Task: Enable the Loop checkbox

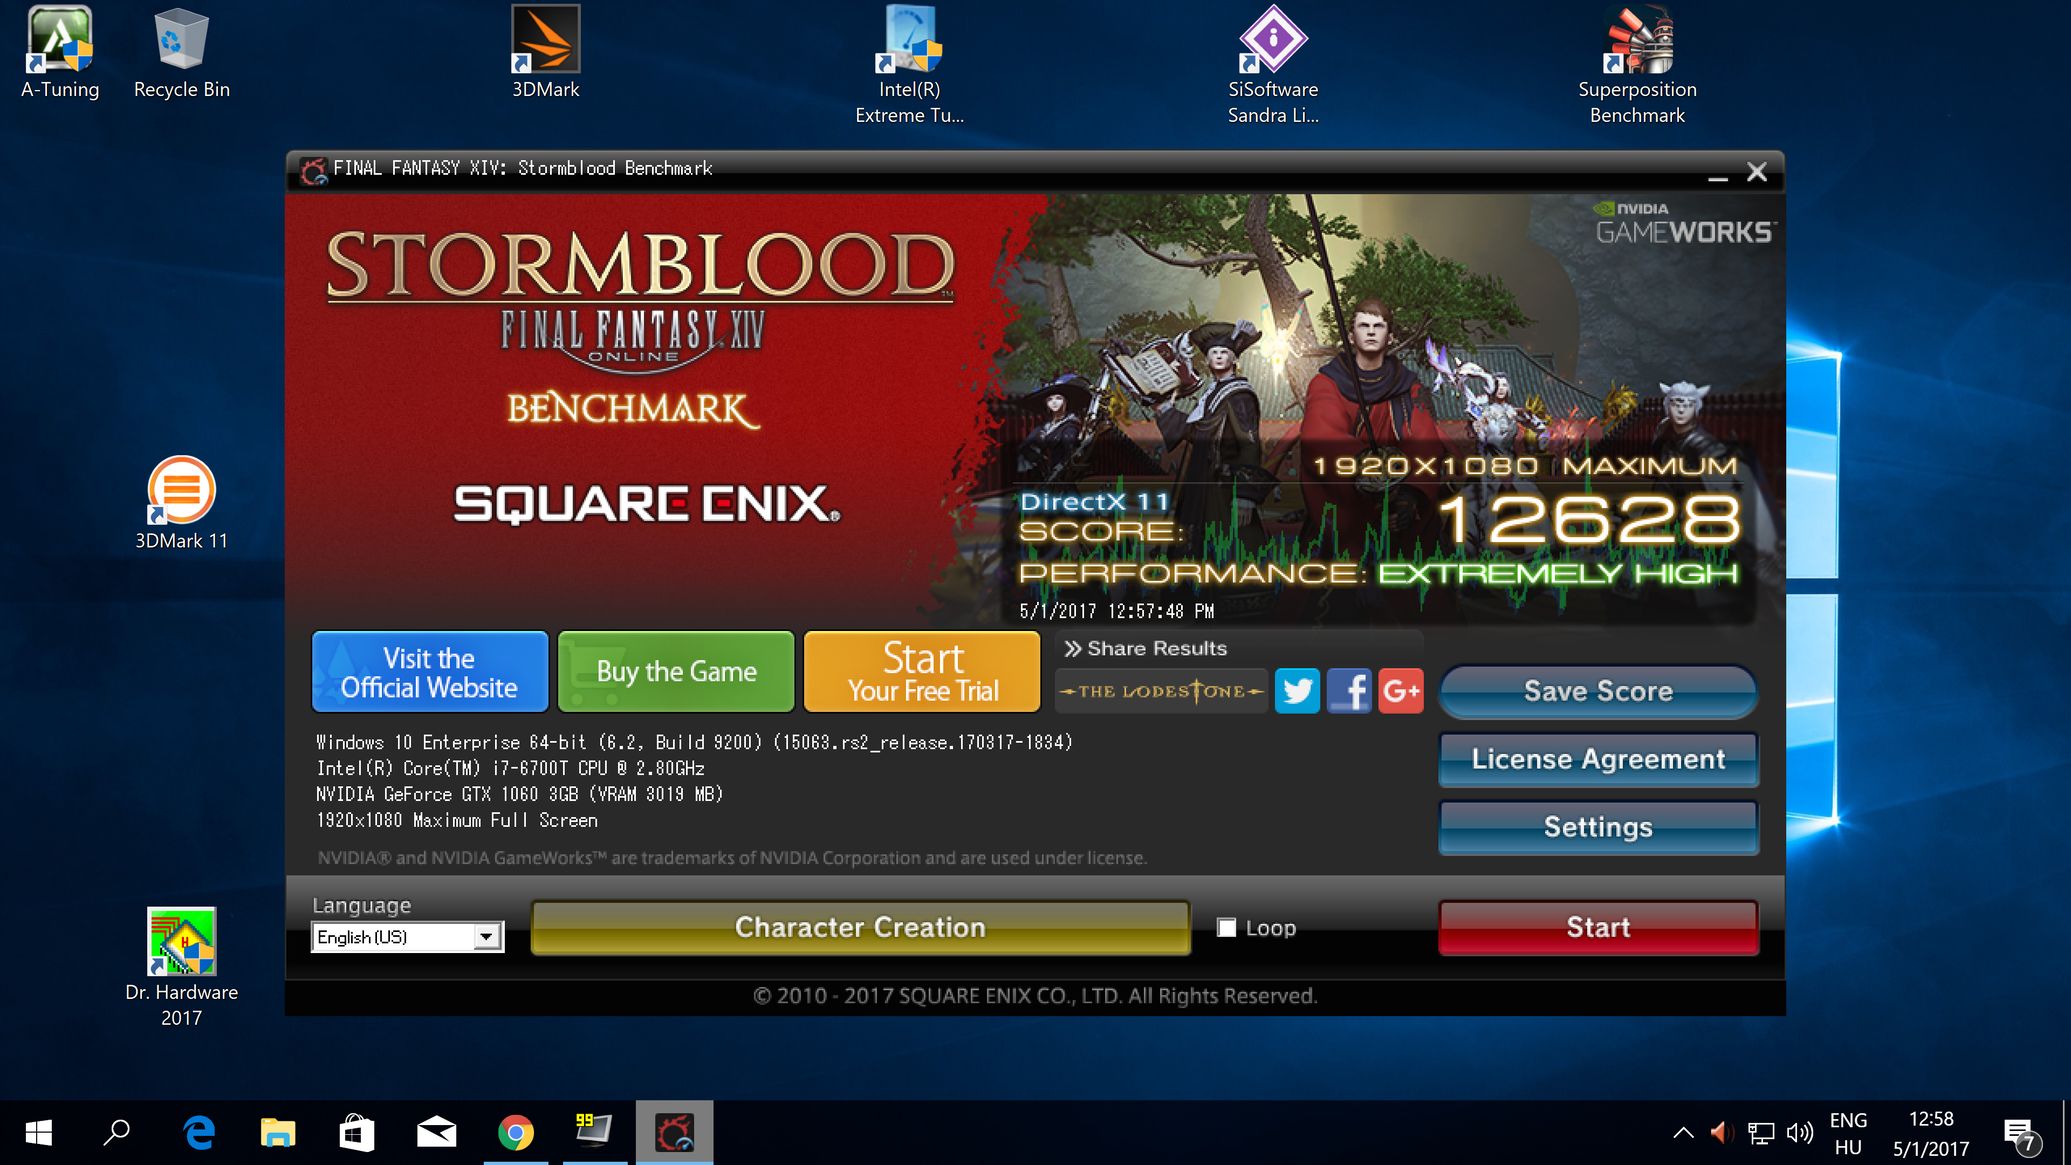Action: pyautogui.click(x=1226, y=927)
